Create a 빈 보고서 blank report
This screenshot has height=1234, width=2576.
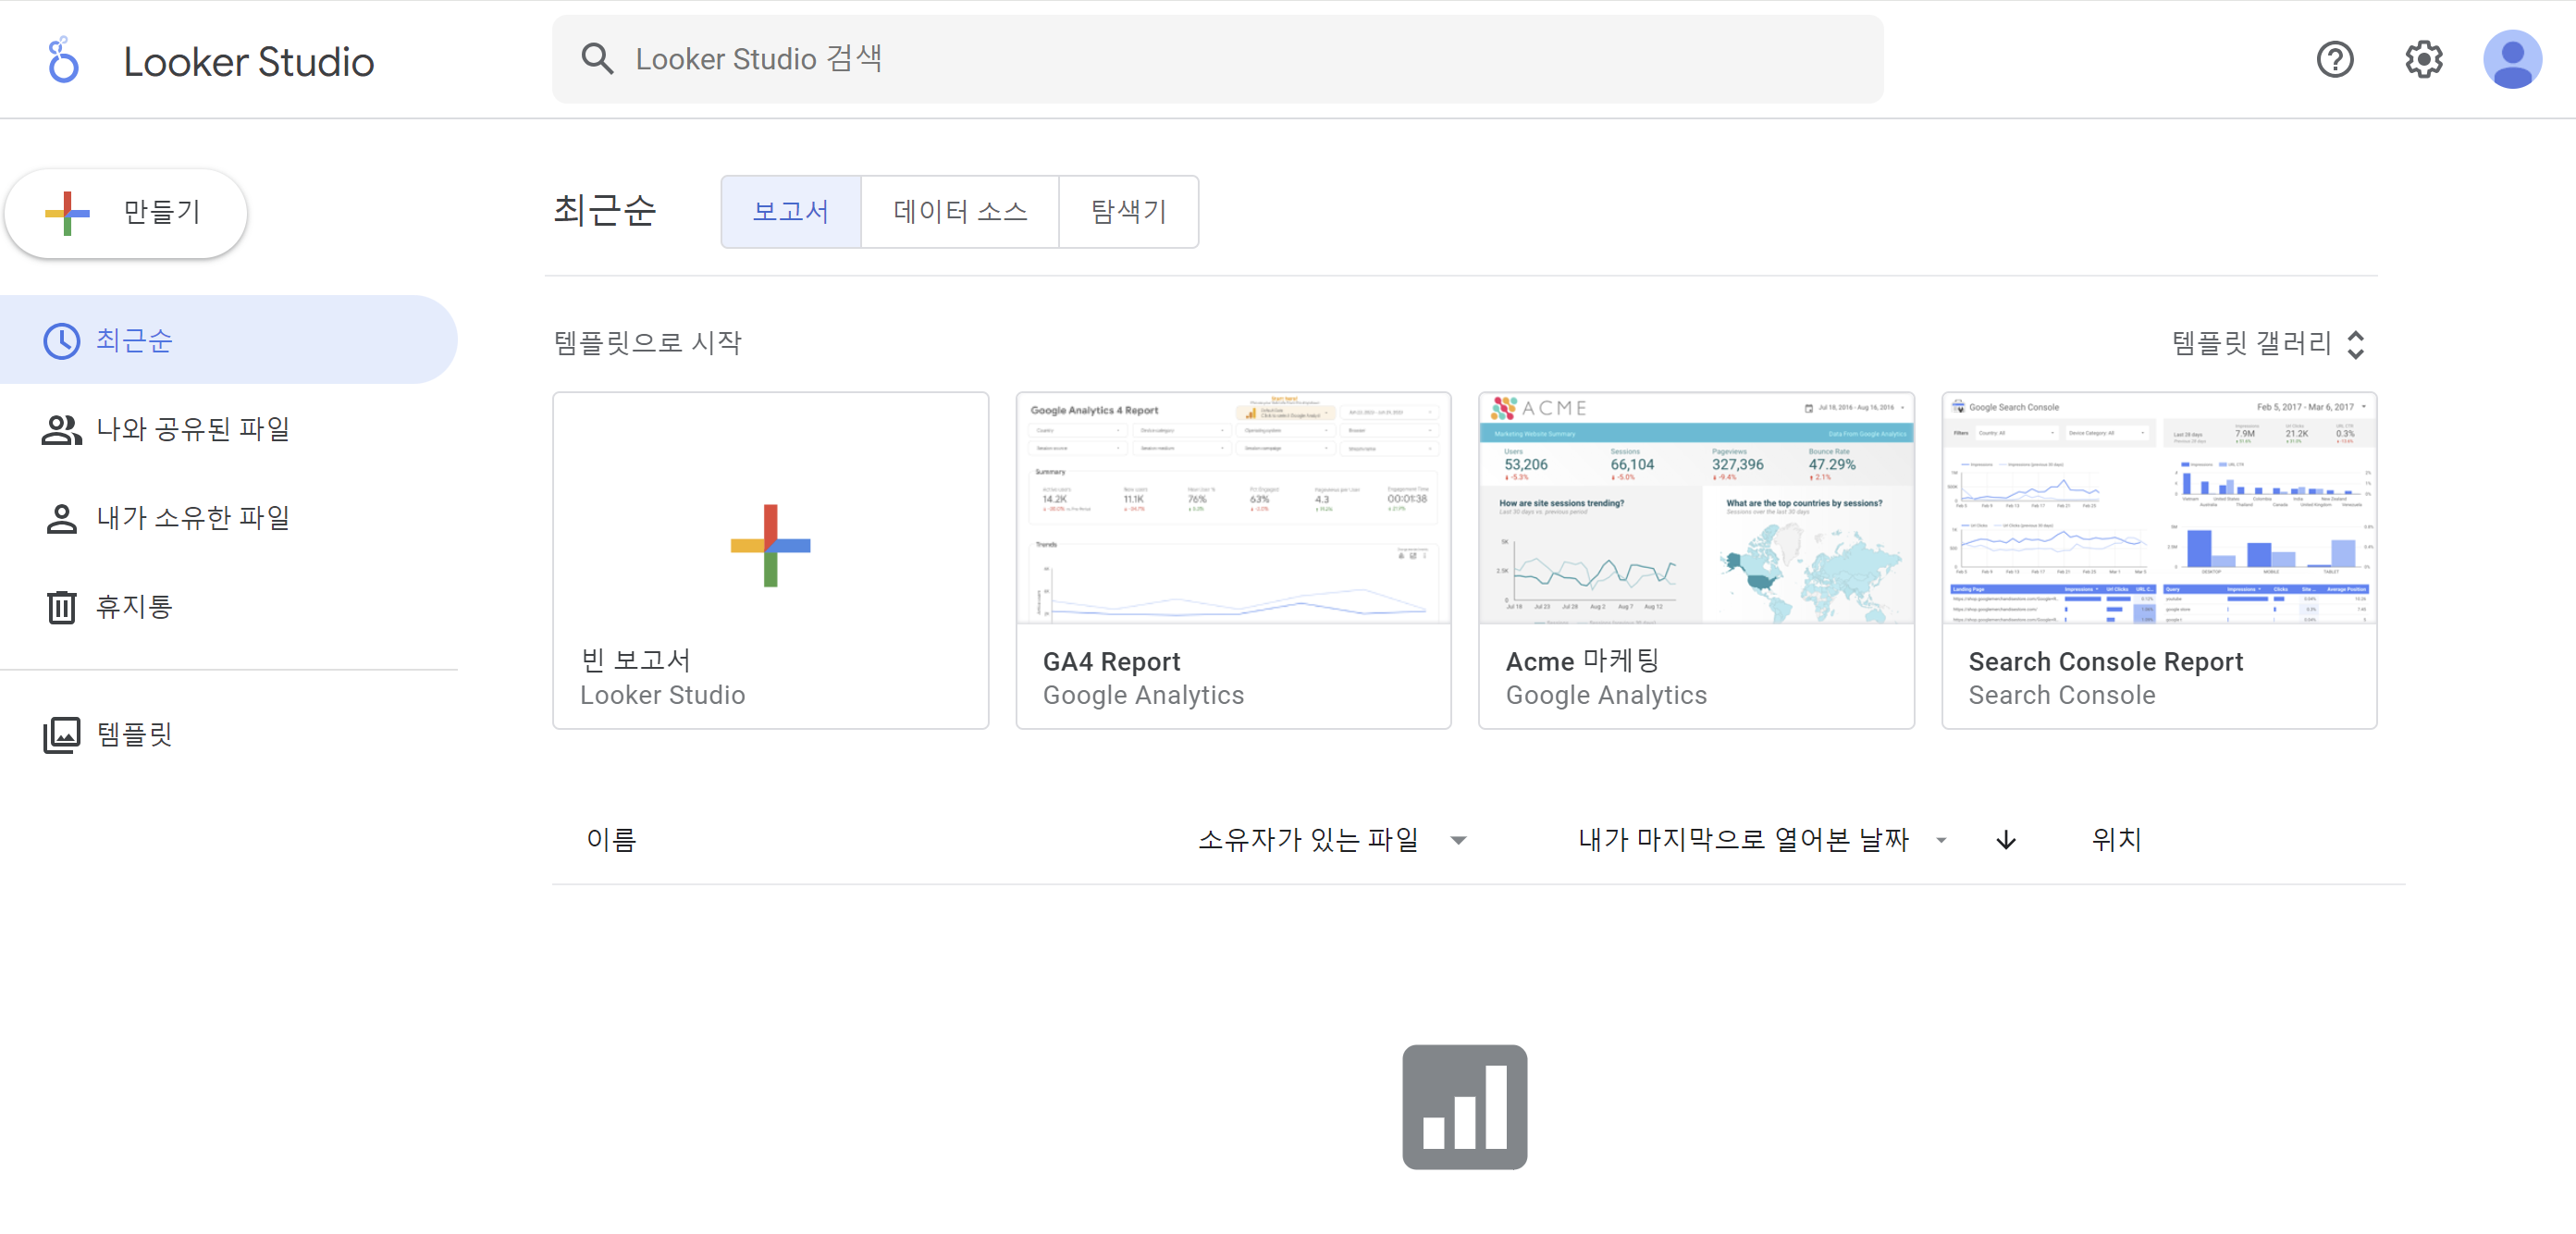770,560
